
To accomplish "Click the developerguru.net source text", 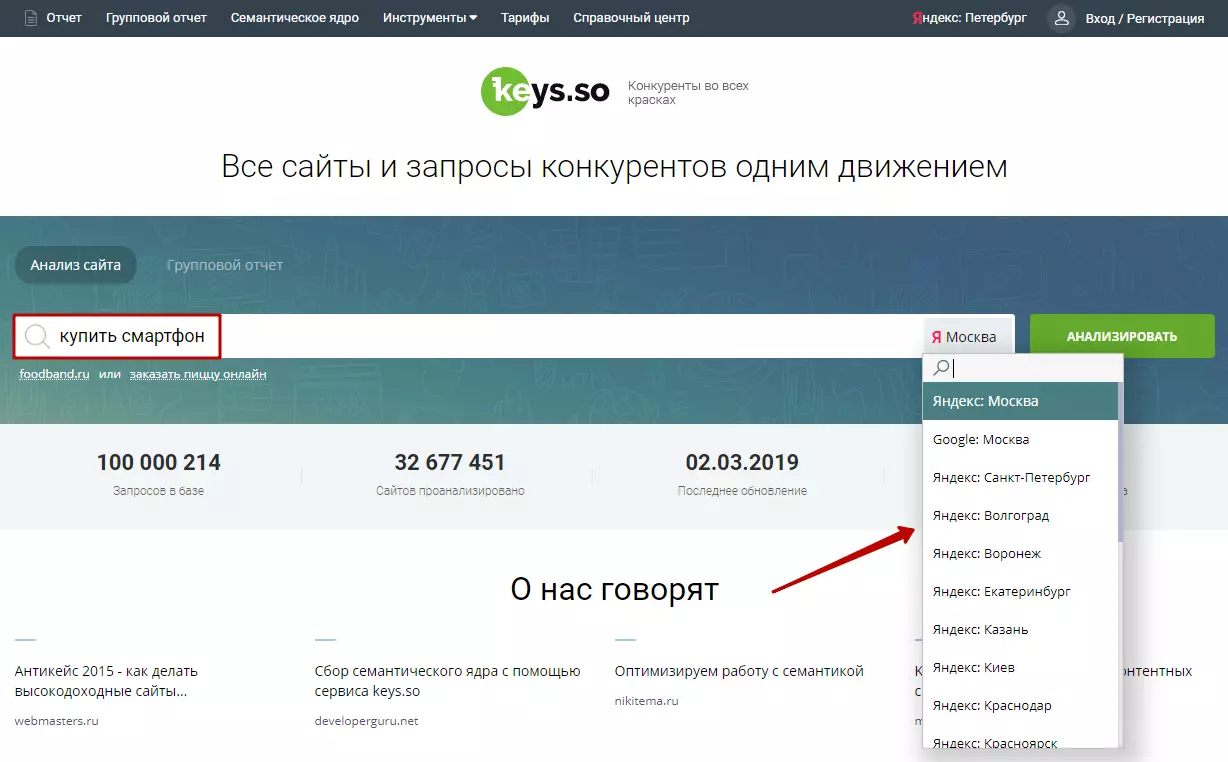I will click(366, 720).
